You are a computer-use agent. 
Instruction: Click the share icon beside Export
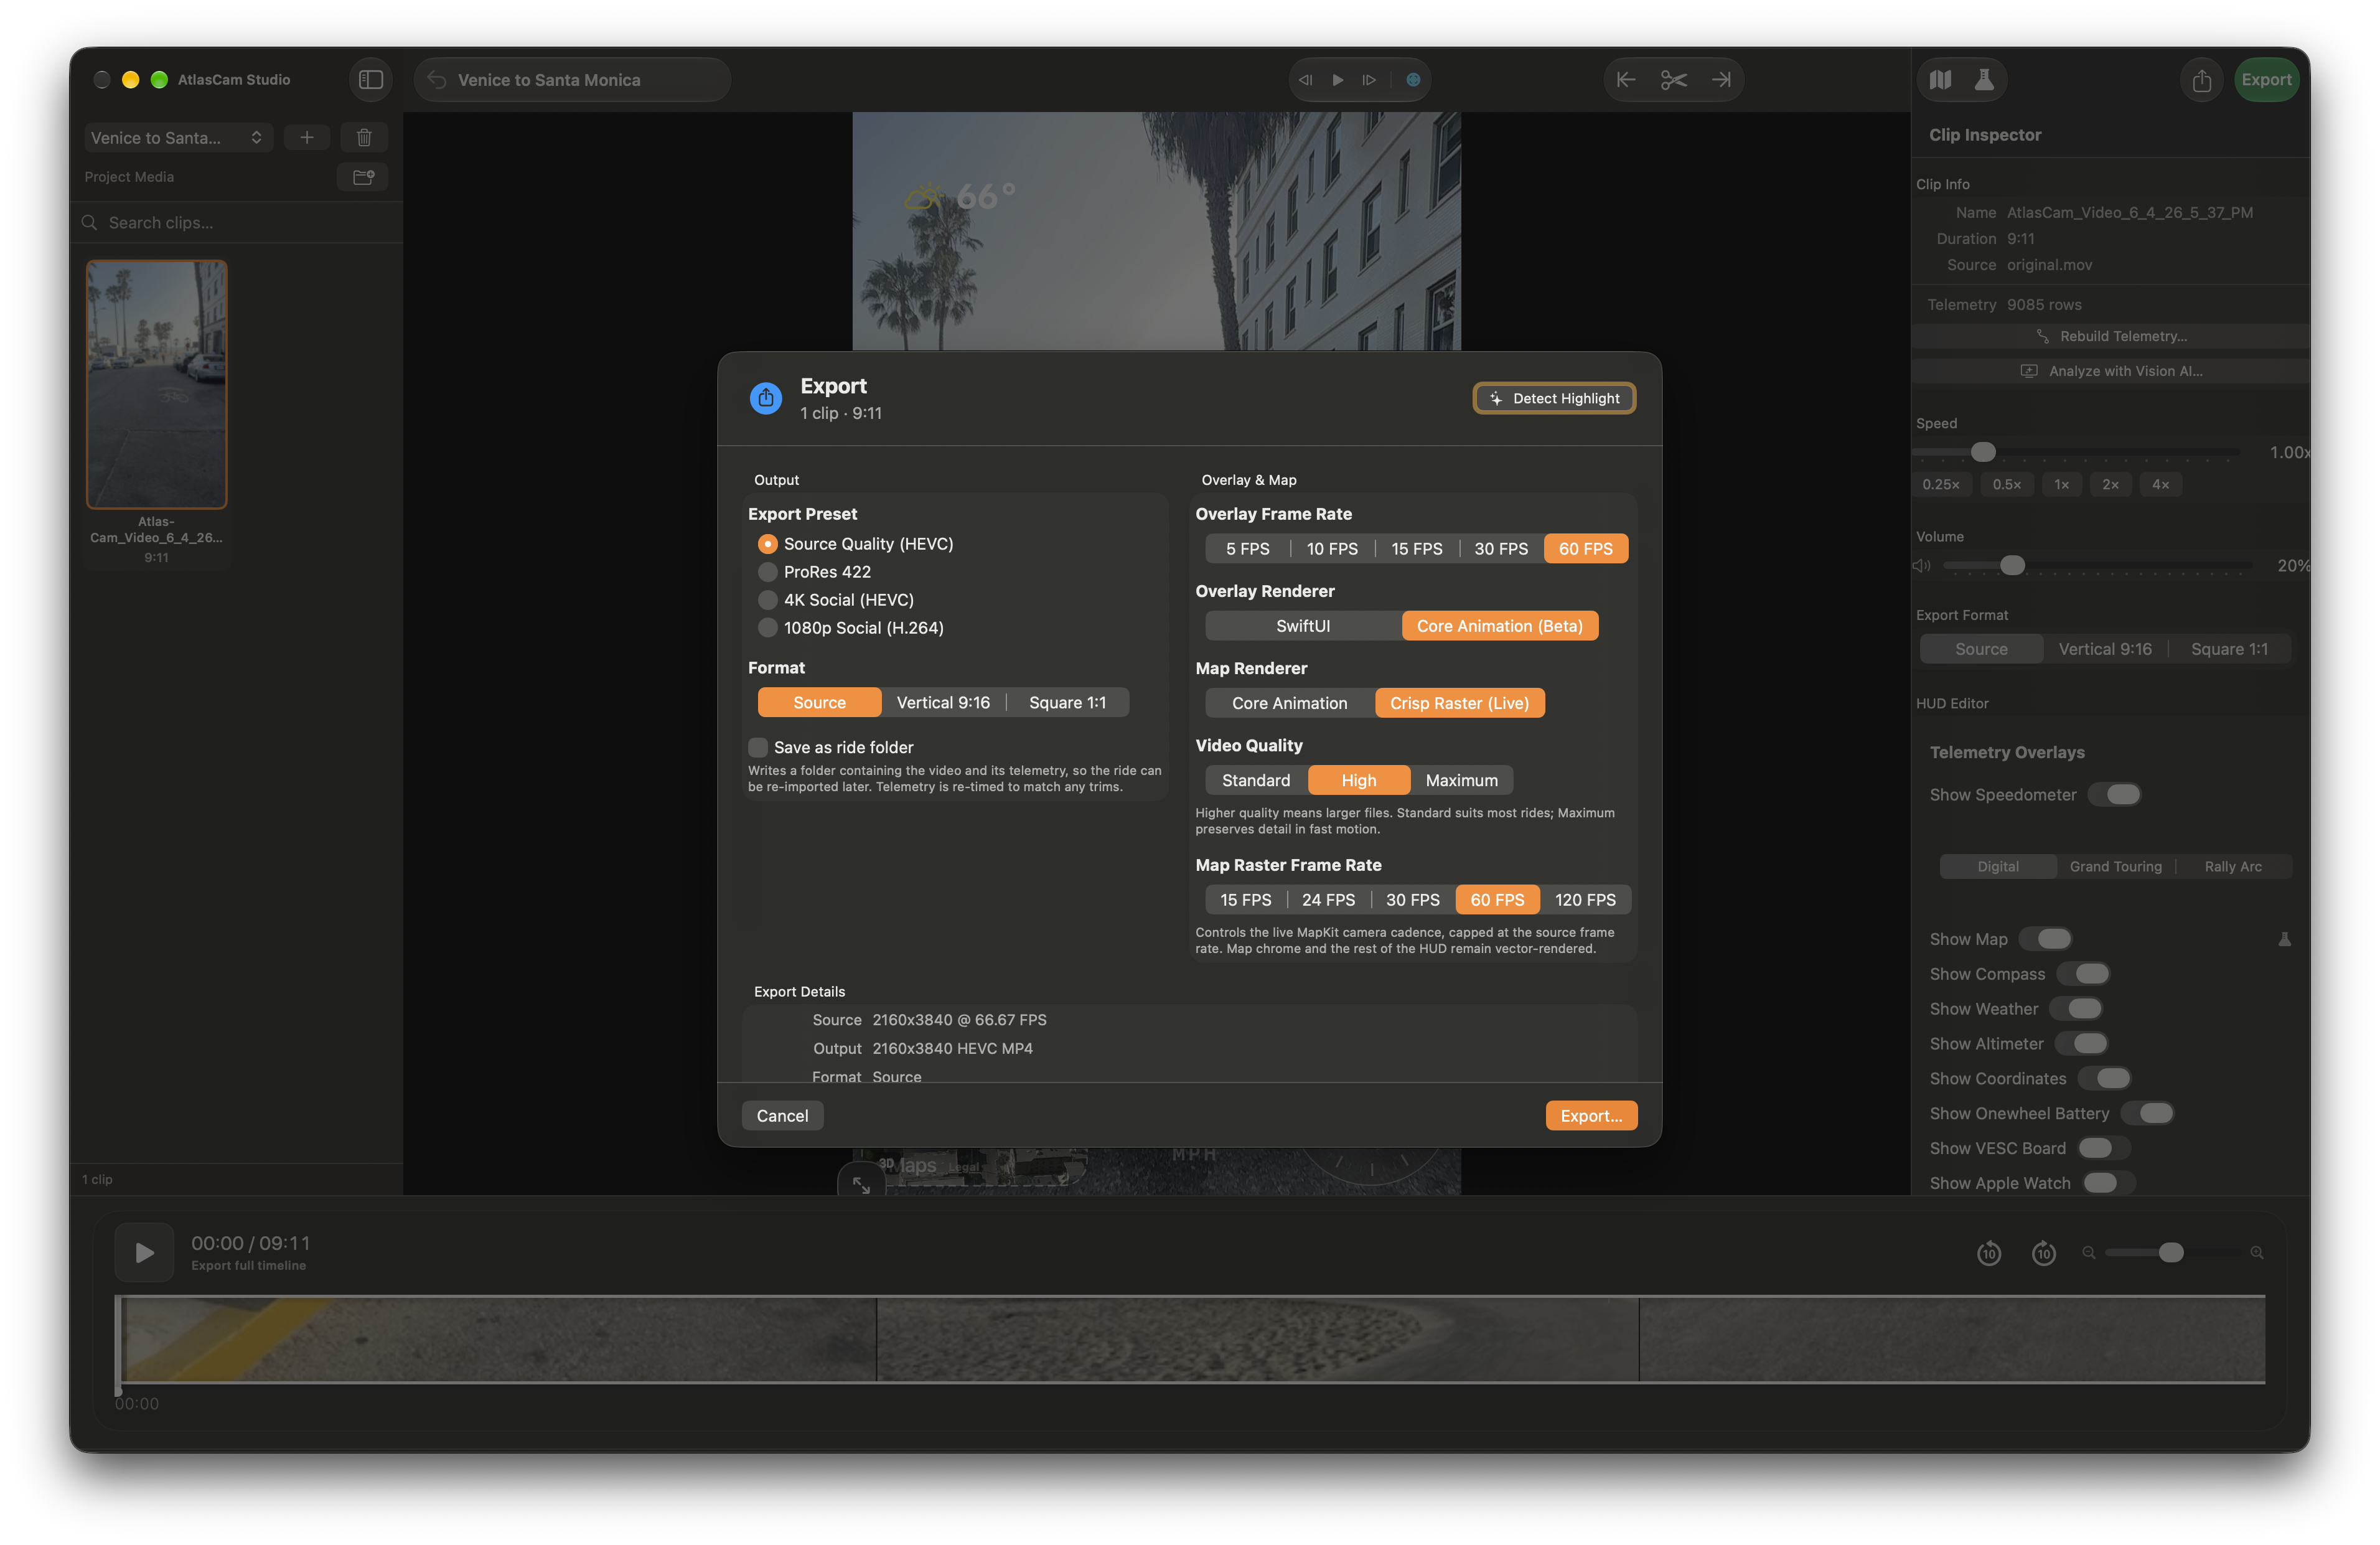pos(2202,80)
